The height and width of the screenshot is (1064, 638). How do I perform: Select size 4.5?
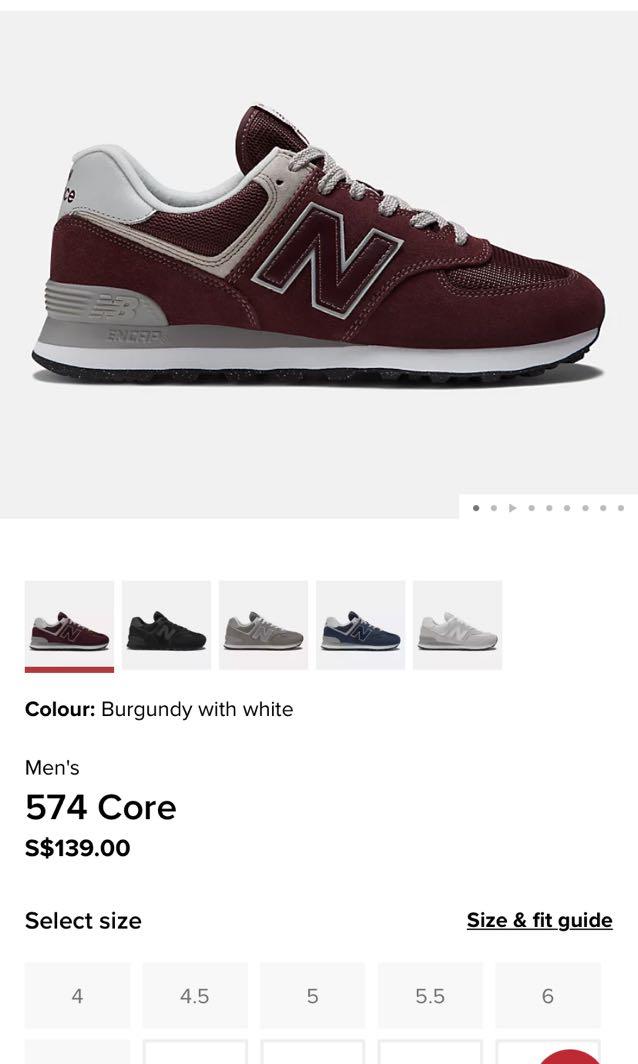tap(195, 995)
